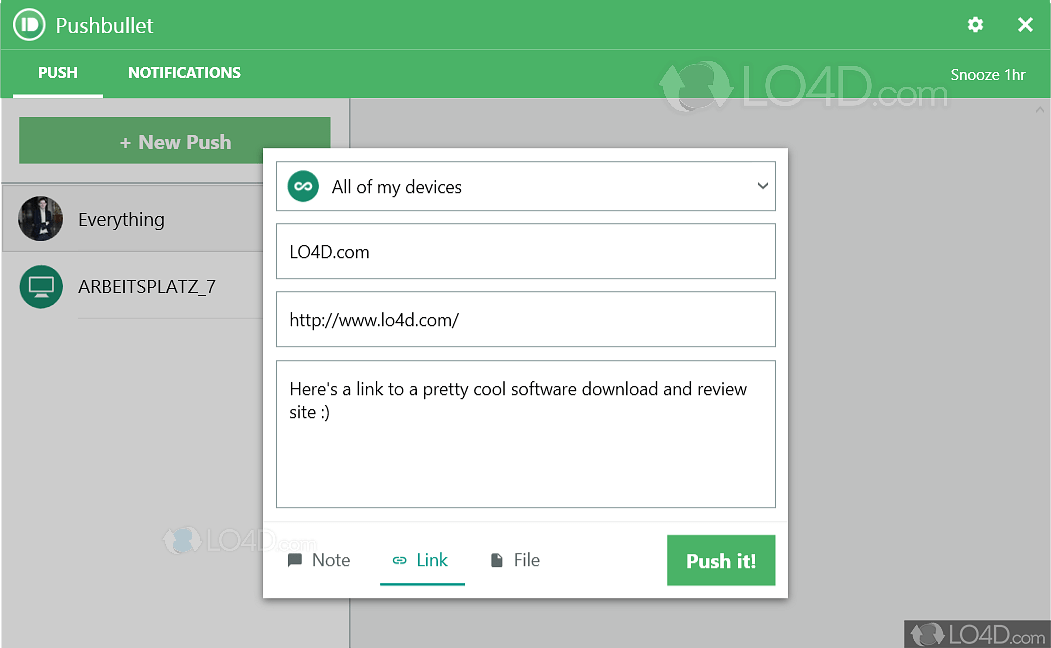Click the Pushbullet logo icon
The width and height of the screenshot is (1051, 648).
[x=29, y=25]
